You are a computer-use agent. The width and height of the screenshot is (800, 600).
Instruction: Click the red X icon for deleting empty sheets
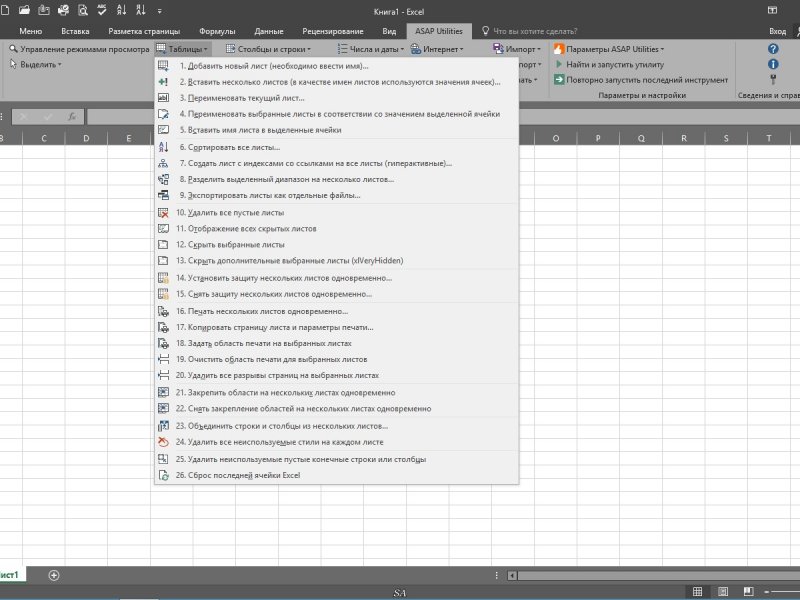click(163, 213)
